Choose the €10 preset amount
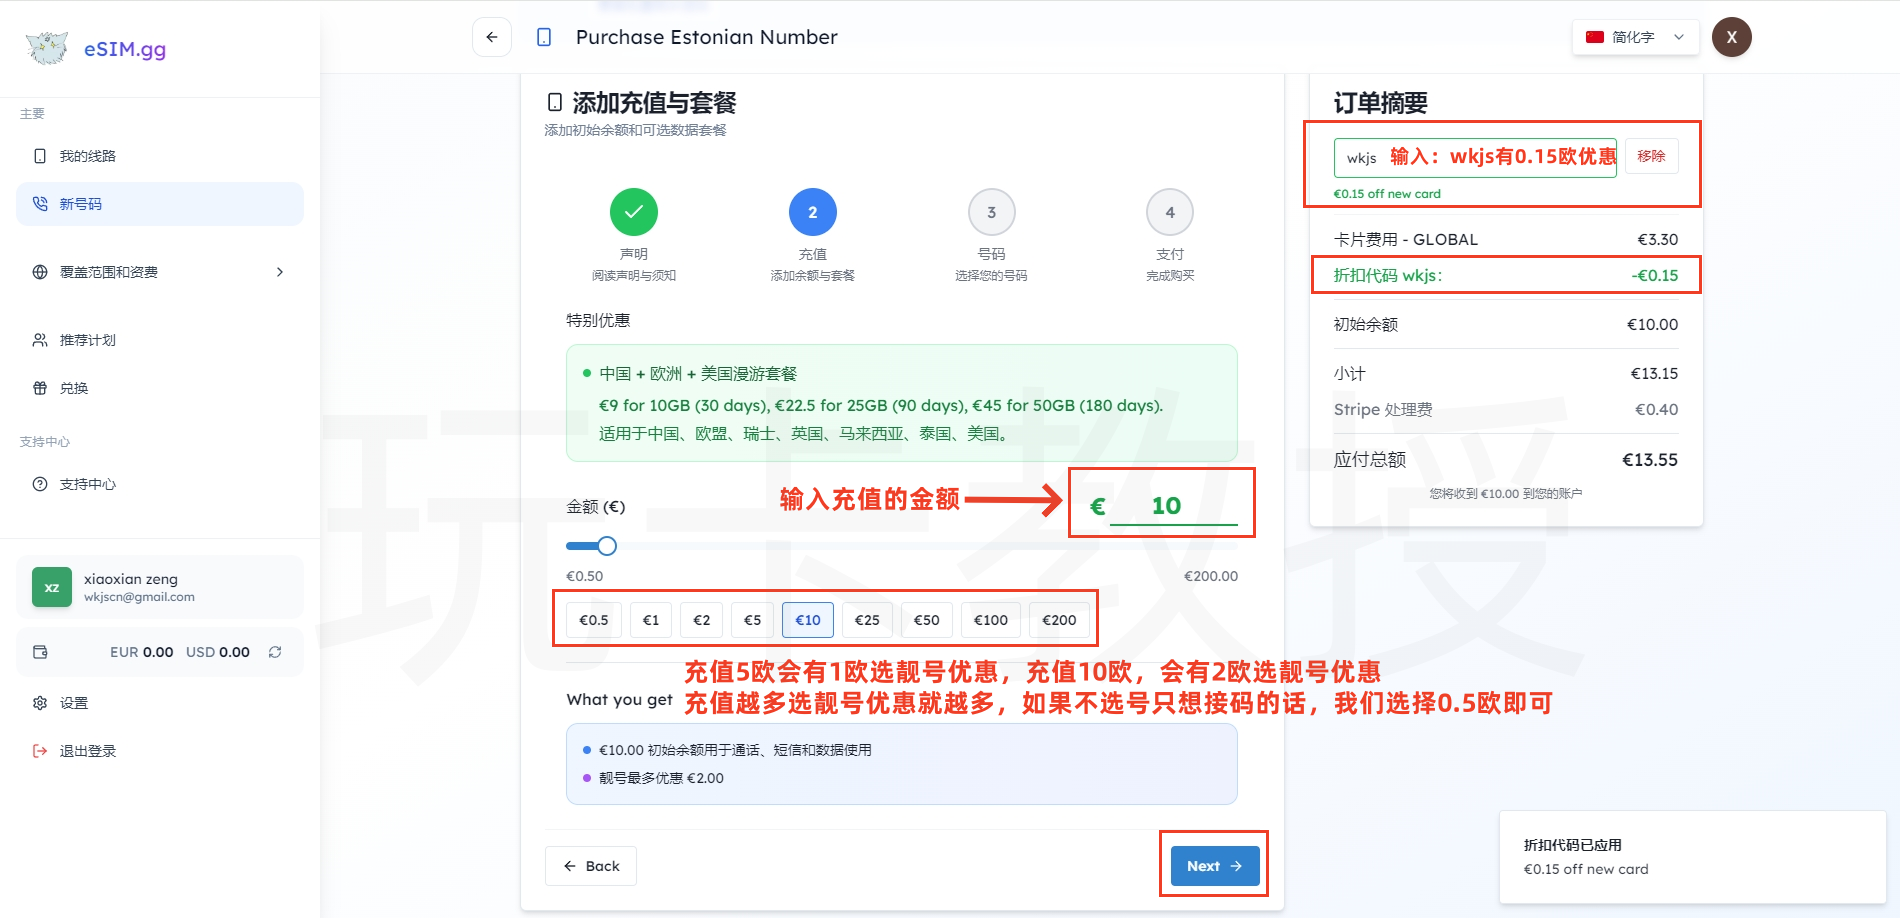This screenshot has width=1900, height=918. pyautogui.click(x=808, y=620)
